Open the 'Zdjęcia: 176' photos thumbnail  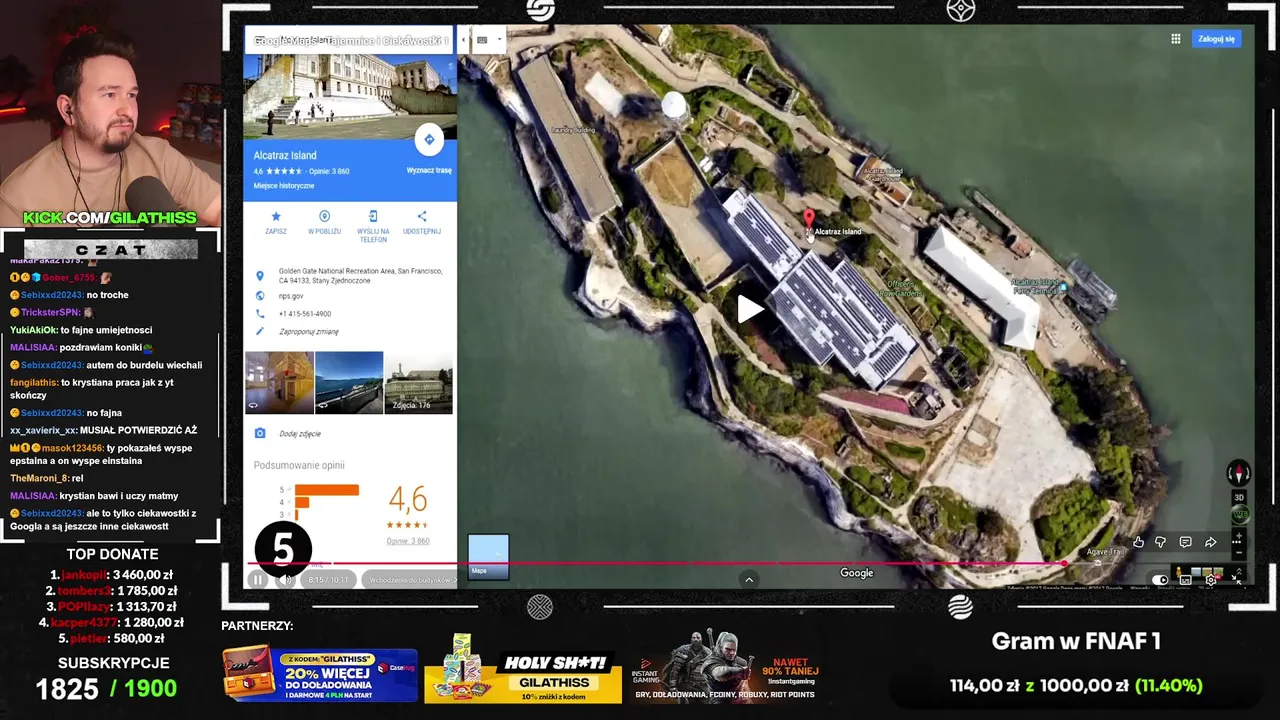tap(418, 382)
